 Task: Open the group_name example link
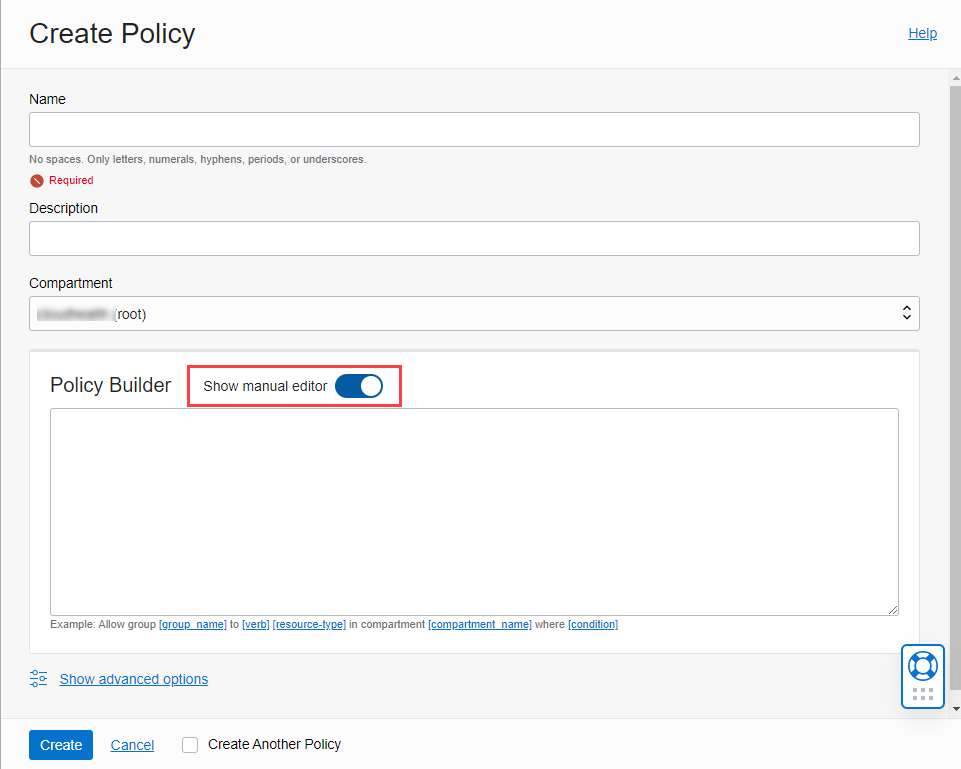[193, 624]
